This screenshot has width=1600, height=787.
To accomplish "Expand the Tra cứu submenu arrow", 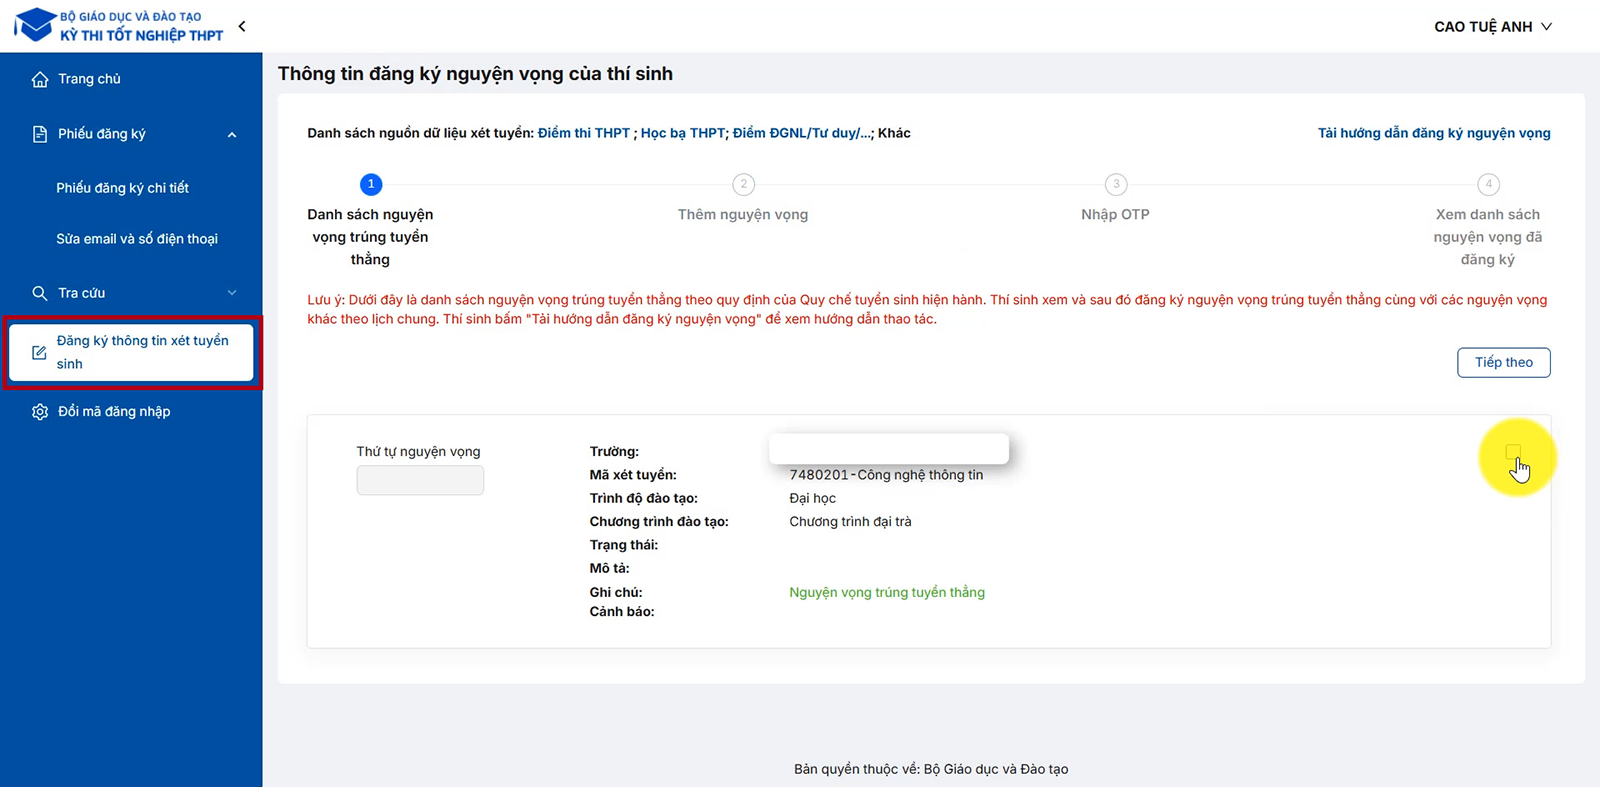I will pos(232,293).
